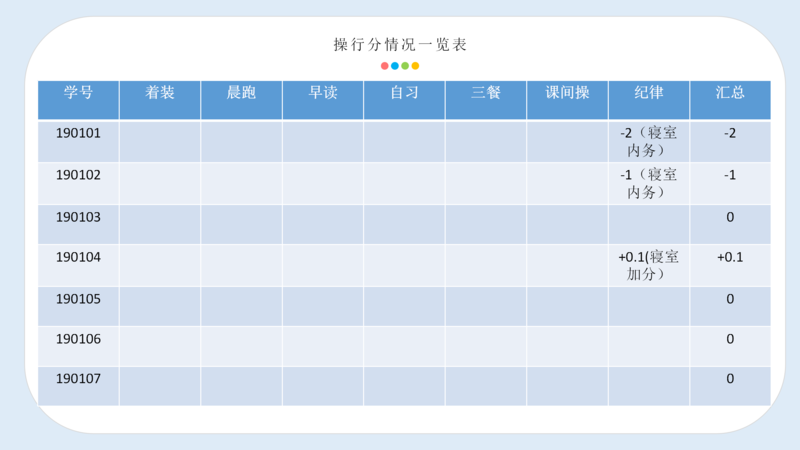Click the yellow dot under the title
800x450 pixels.
pyautogui.click(x=415, y=66)
